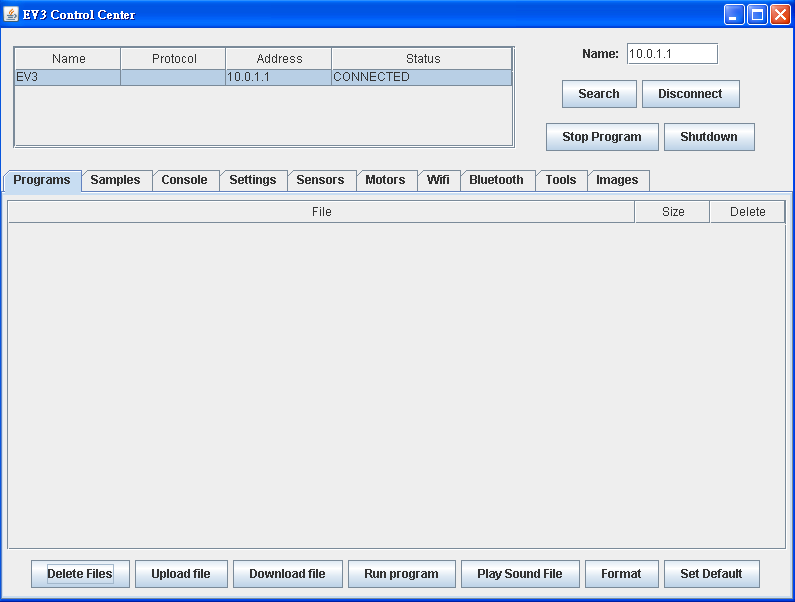Open the Samples tab
The image size is (795, 602).
pyautogui.click(x=116, y=180)
